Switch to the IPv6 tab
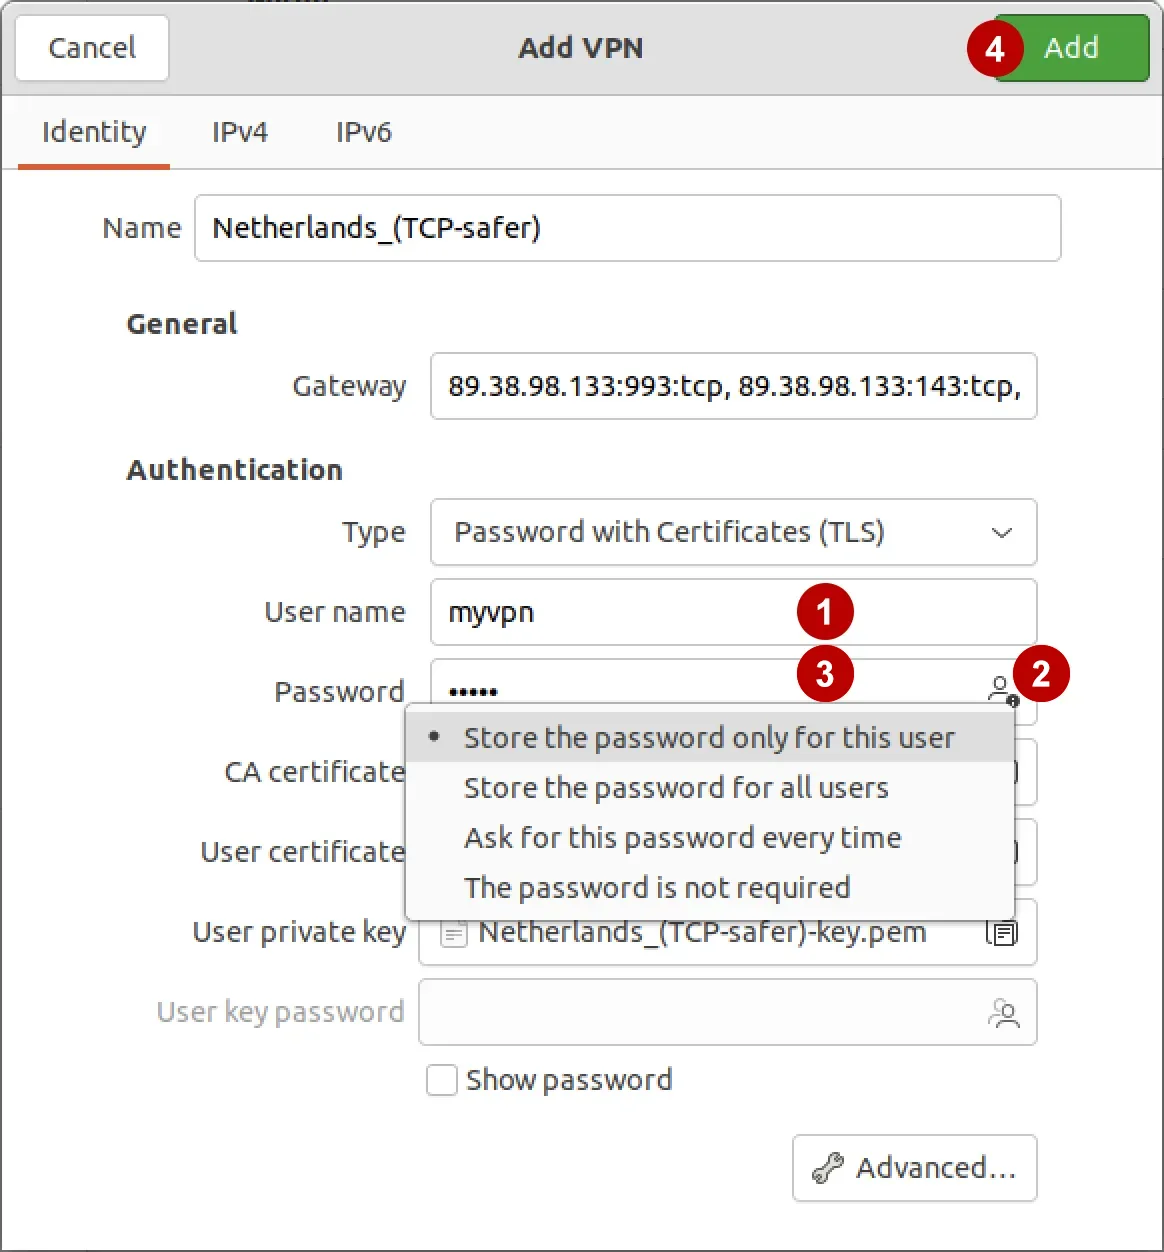 (364, 131)
